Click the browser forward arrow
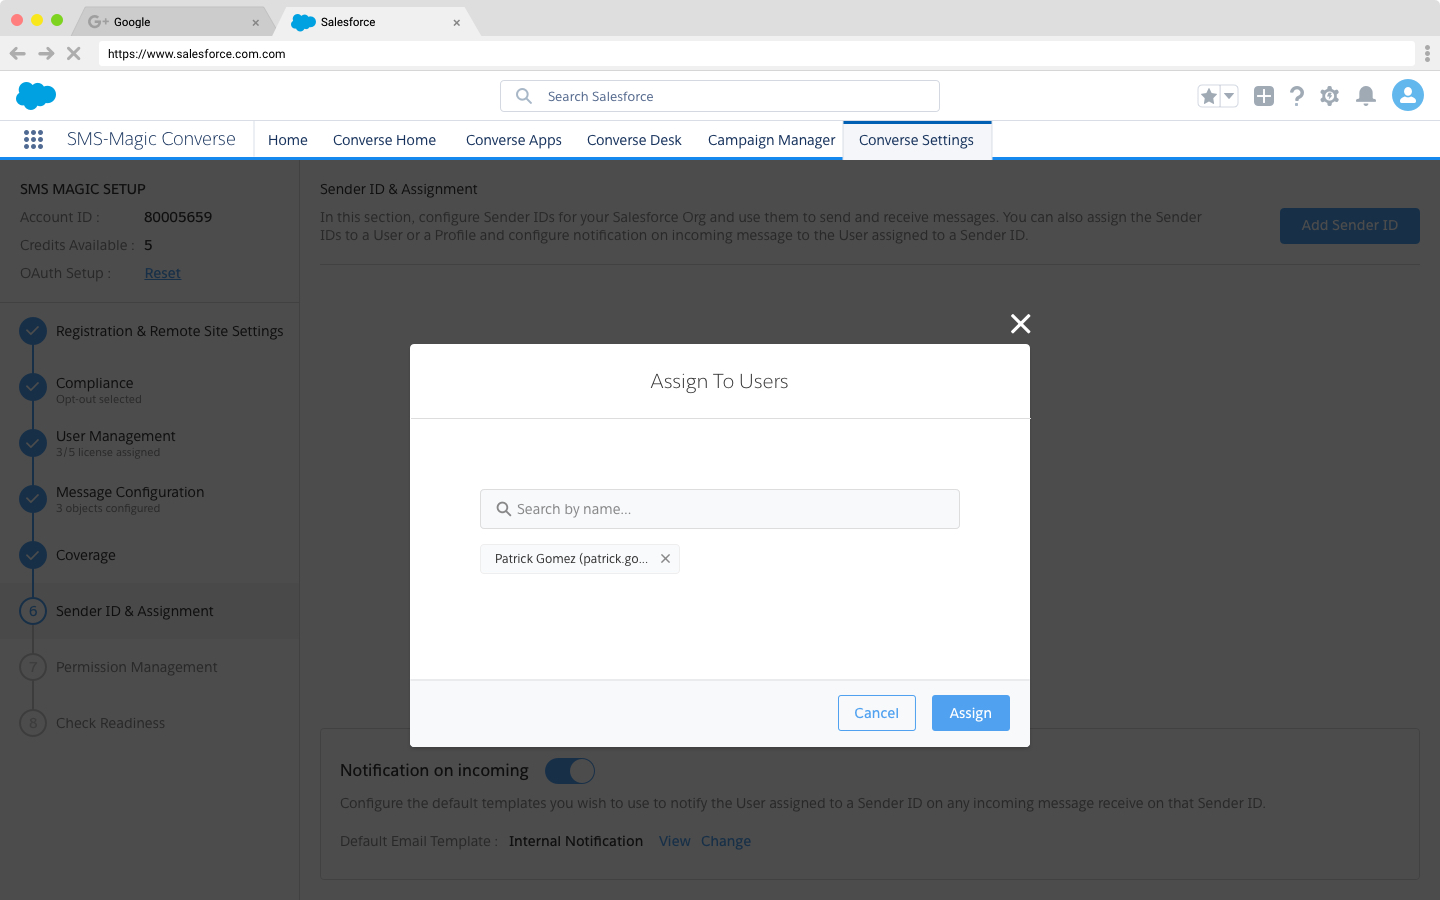The width and height of the screenshot is (1440, 900). tap(46, 53)
